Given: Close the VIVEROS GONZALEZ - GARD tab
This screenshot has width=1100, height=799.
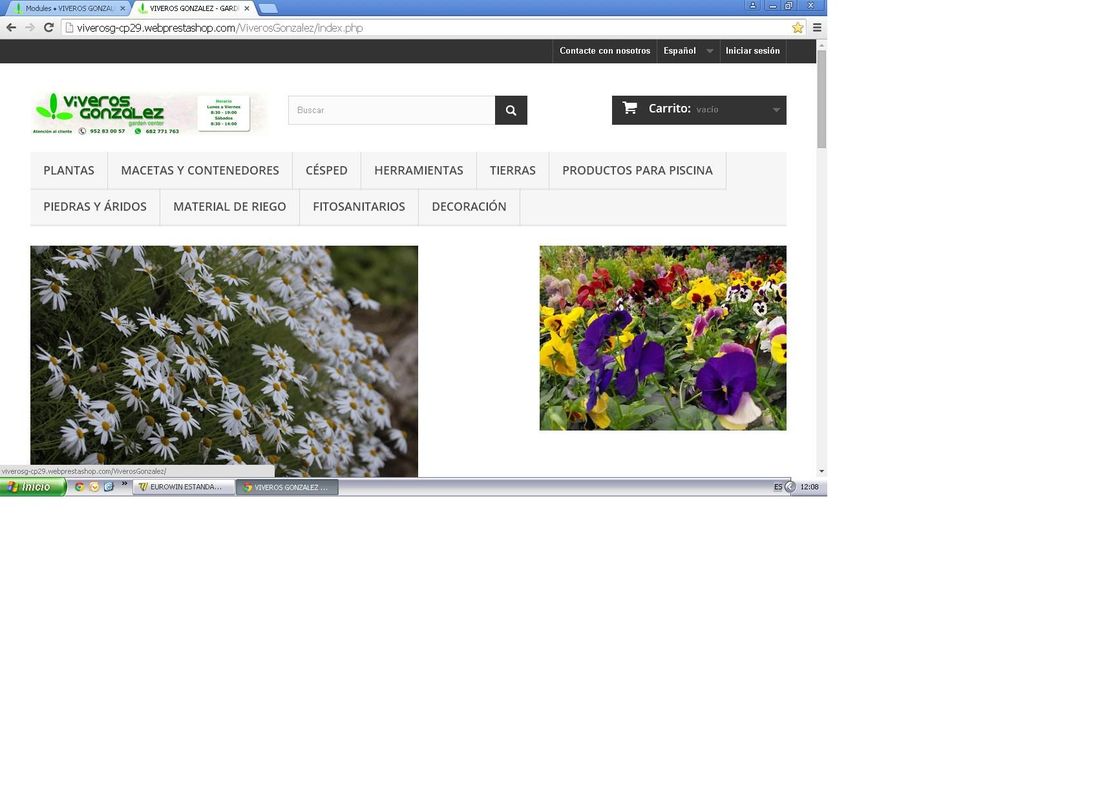Looking at the screenshot, I should (x=247, y=8).
